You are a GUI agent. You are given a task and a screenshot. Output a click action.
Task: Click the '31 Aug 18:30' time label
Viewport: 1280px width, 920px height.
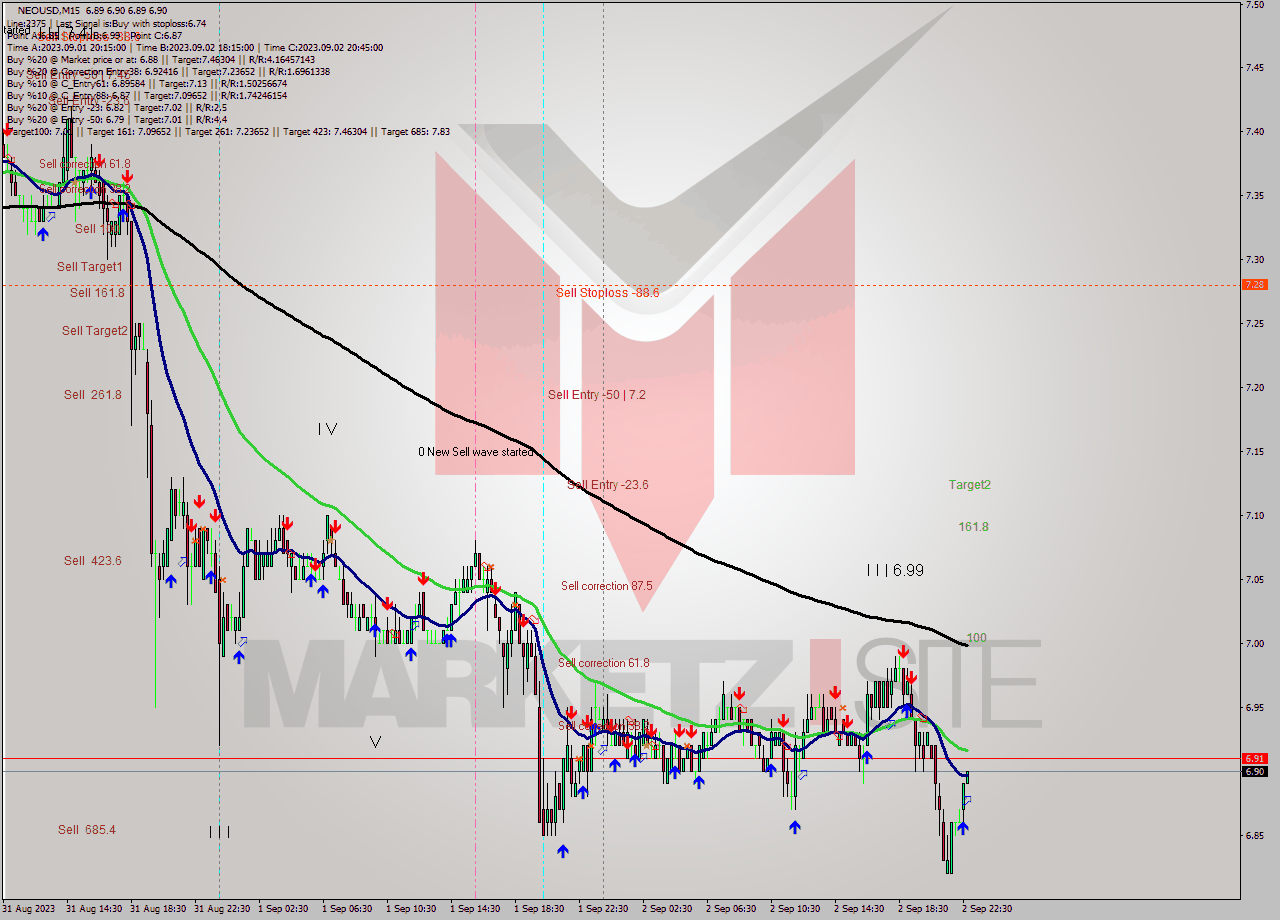click(x=158, y=909)
